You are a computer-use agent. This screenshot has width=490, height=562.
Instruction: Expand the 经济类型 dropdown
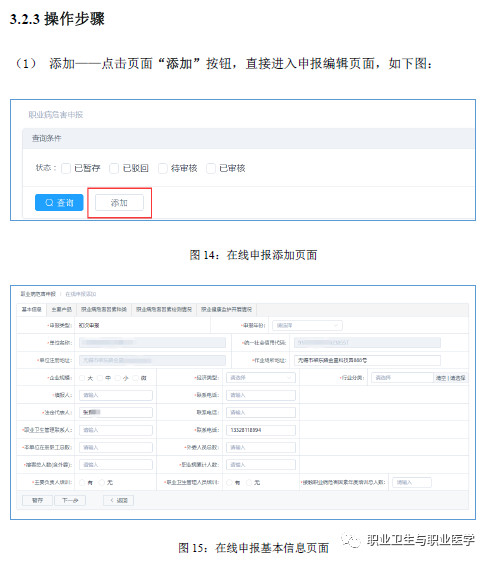(x=261, y=378)
